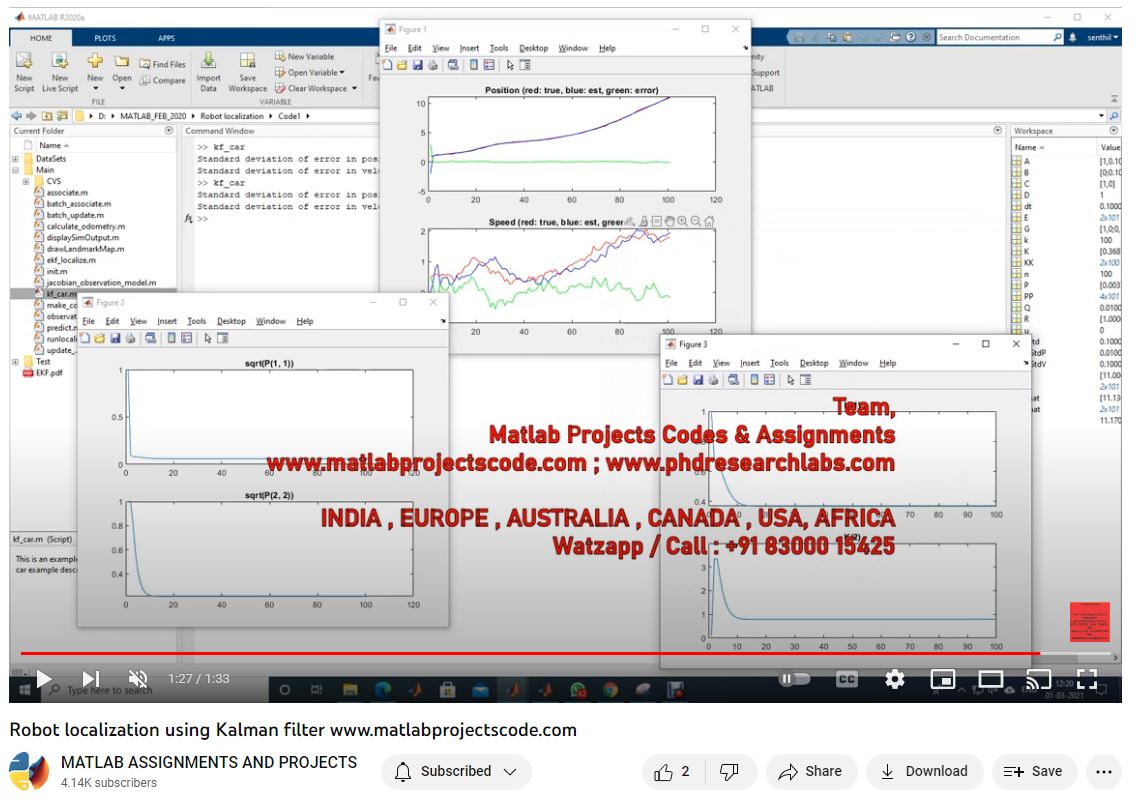1135x805 pixels.
Task: Click the channel's Python-logo avatar
Action: [29, 771]
